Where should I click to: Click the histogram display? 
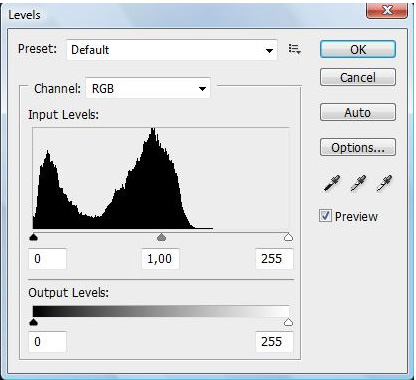(x=161, y=178)
